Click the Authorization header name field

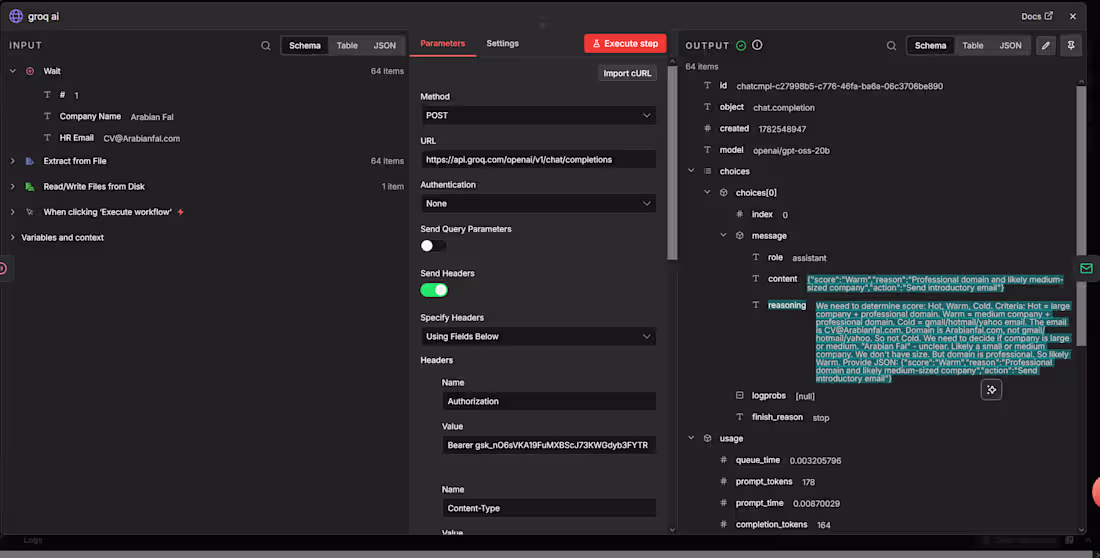tap(549, 401)
